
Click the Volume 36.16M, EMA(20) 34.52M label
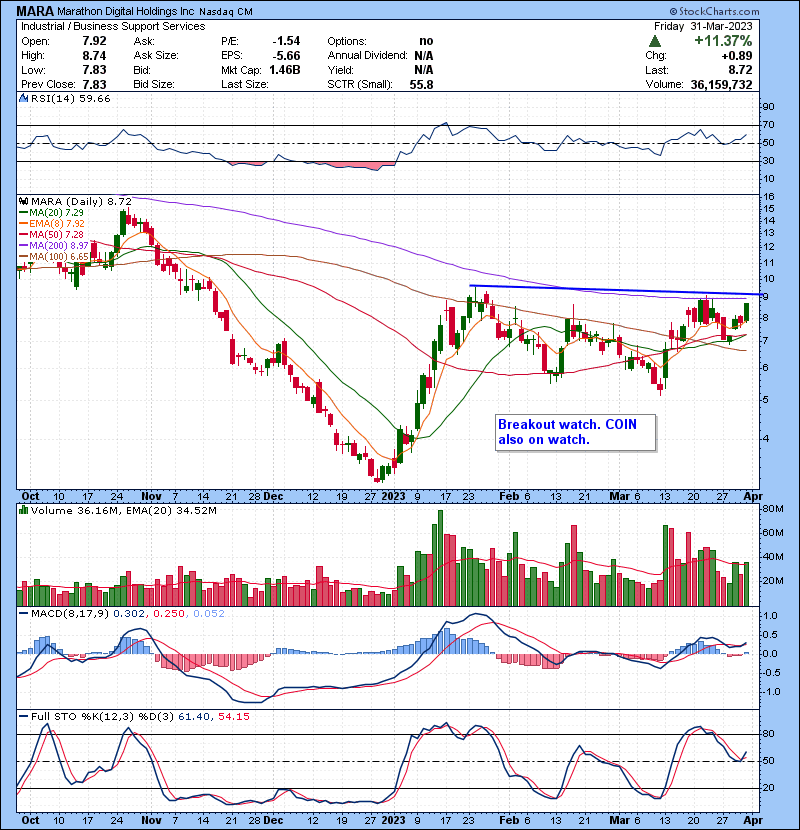point(123,511)
